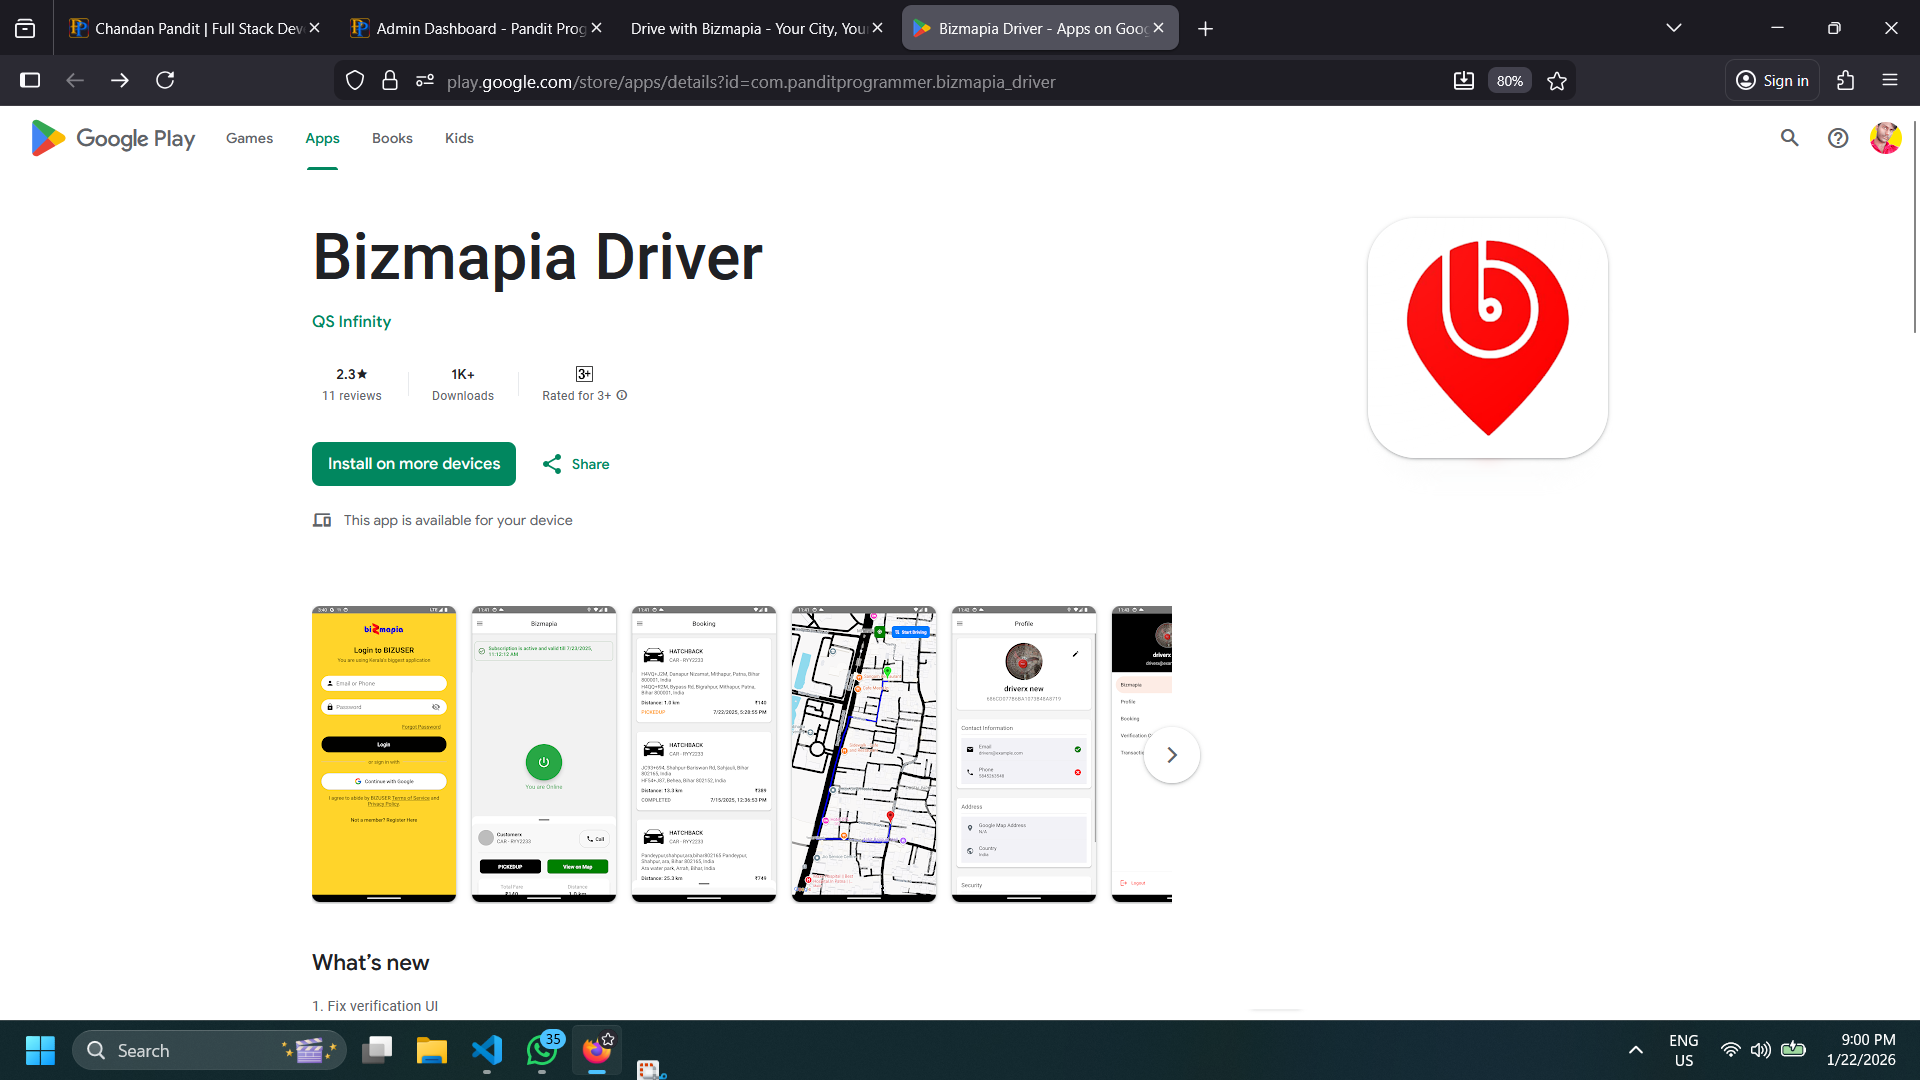This screenshot has width=1920, height=1080.
Task: Open the Books section
Action: click(391, 138)
